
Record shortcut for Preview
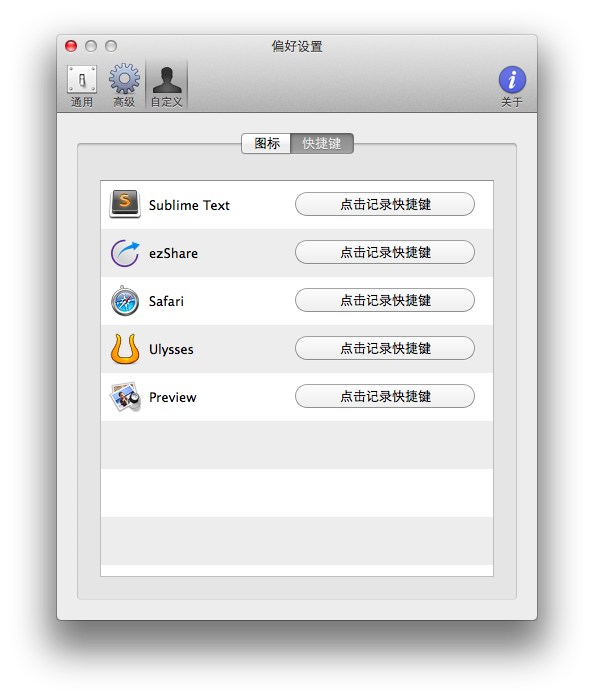(385, 396)
